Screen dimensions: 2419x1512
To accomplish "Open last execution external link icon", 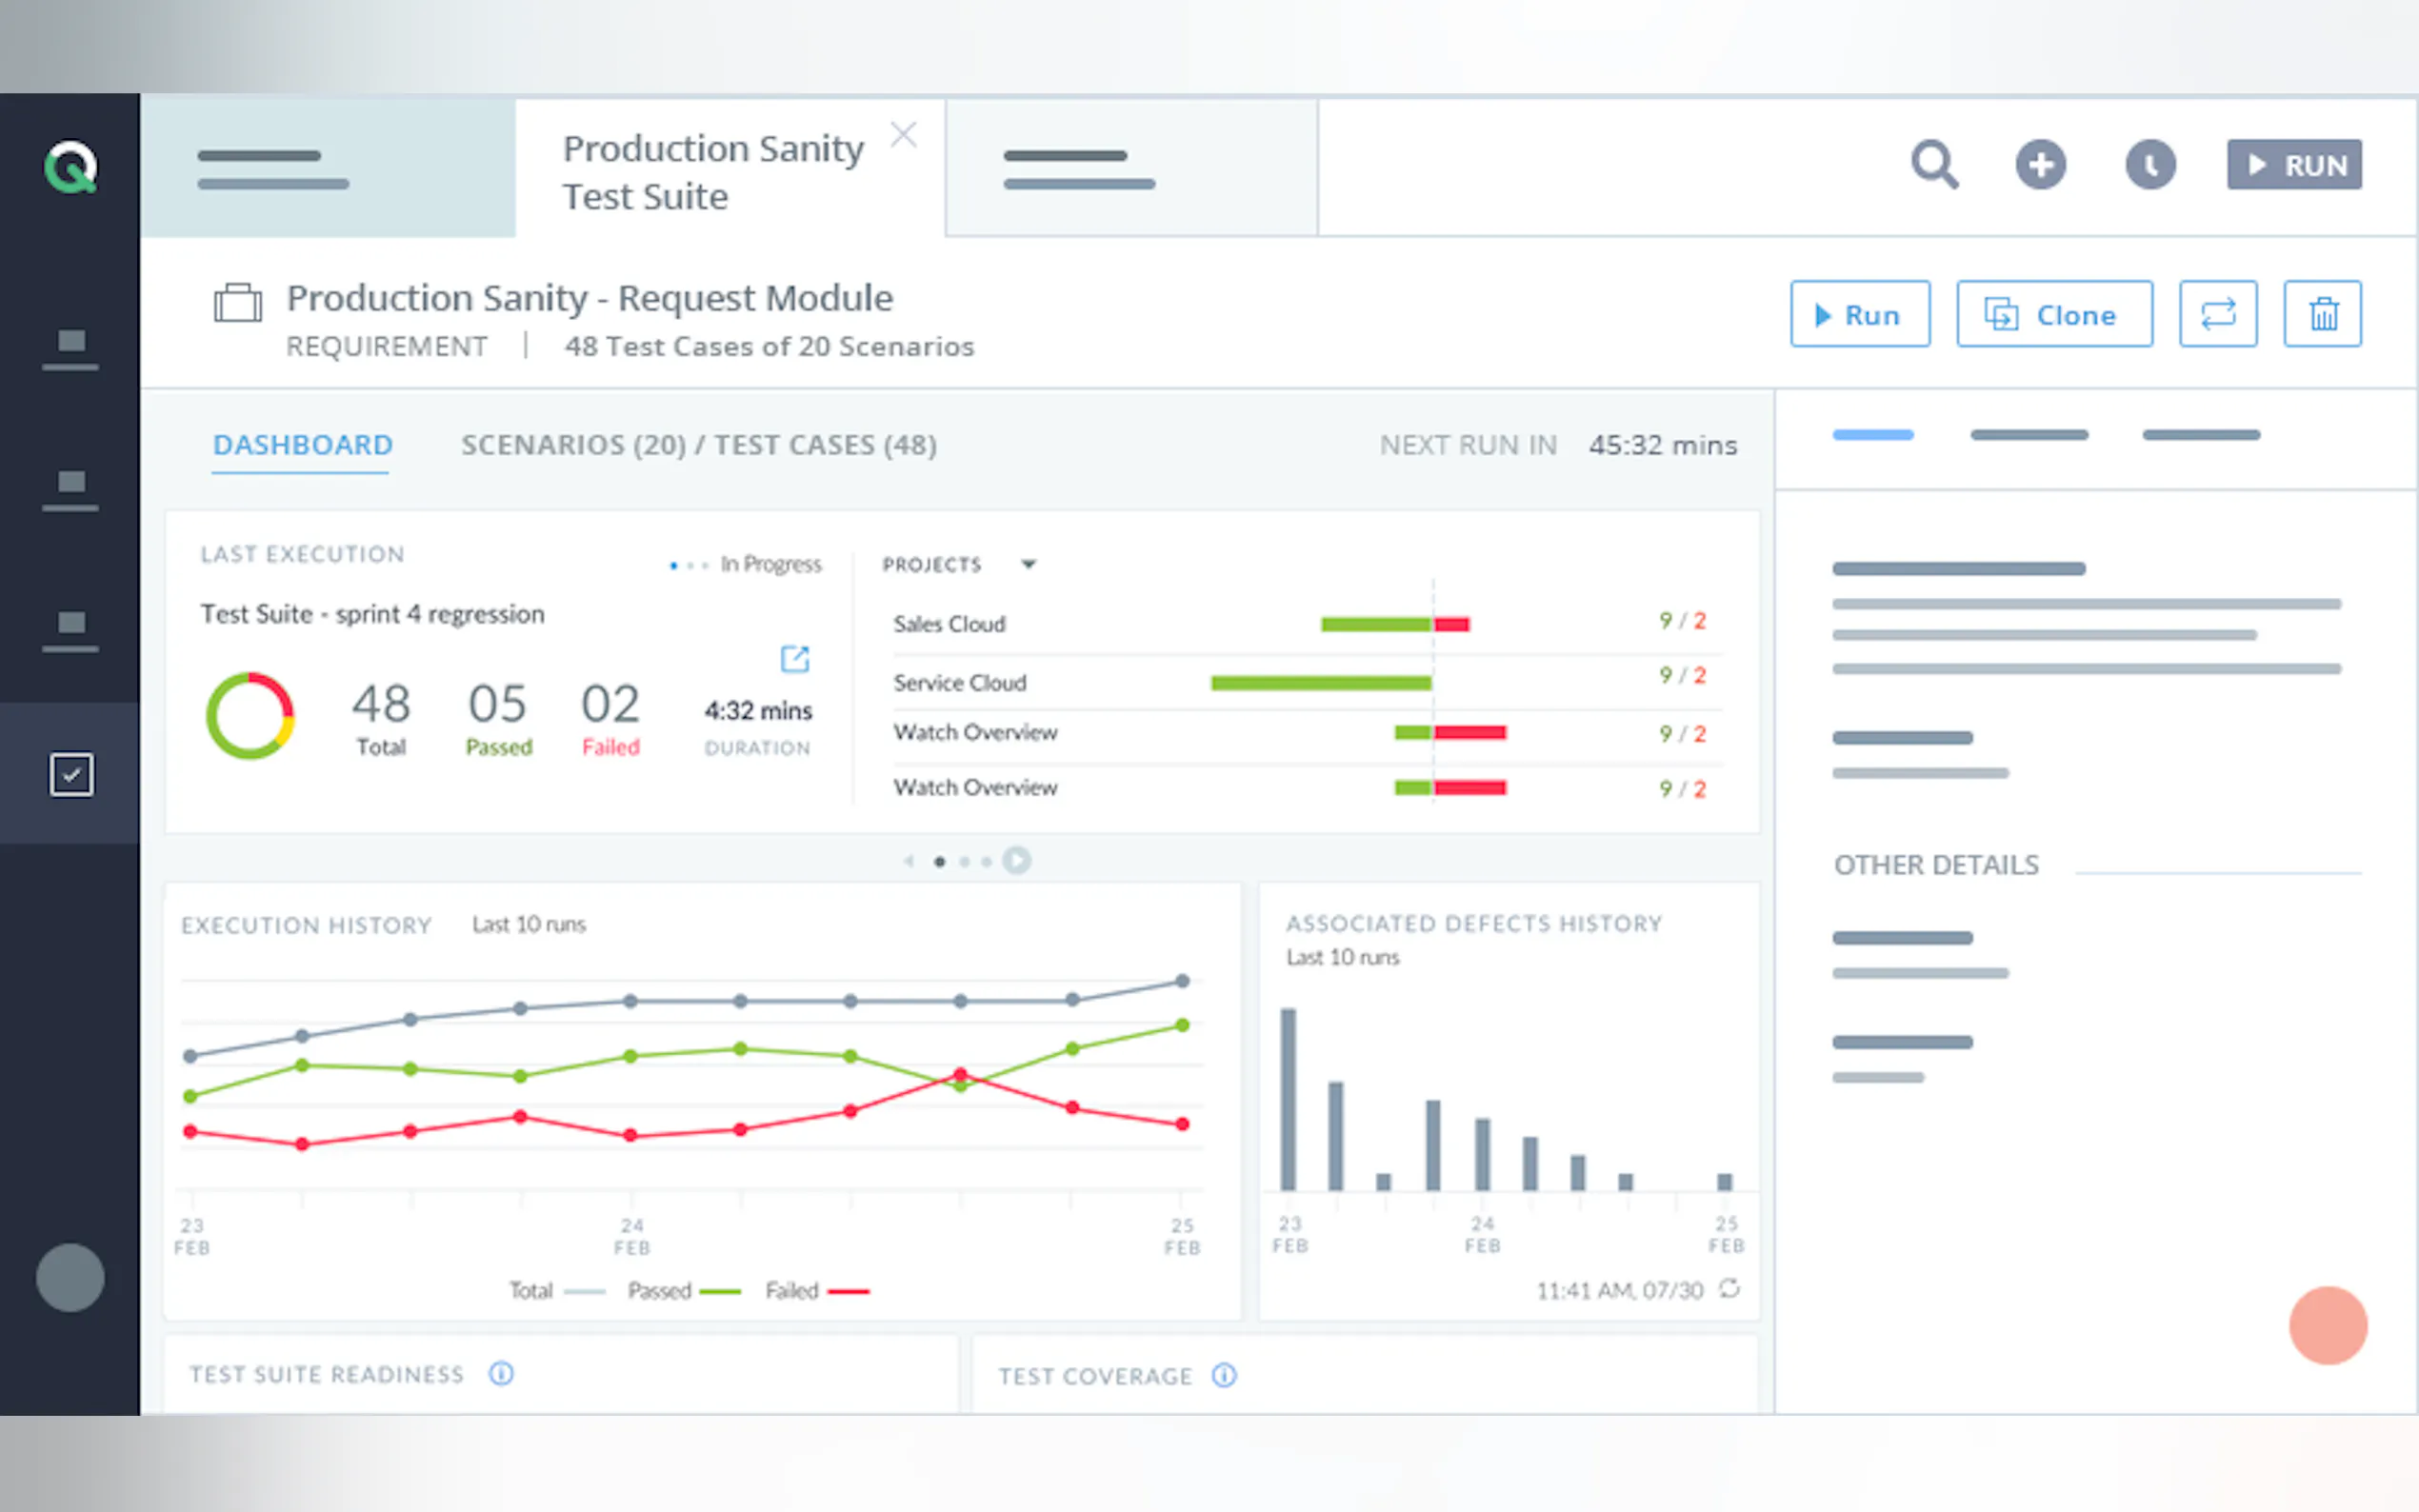I will [x=794, y=659].
